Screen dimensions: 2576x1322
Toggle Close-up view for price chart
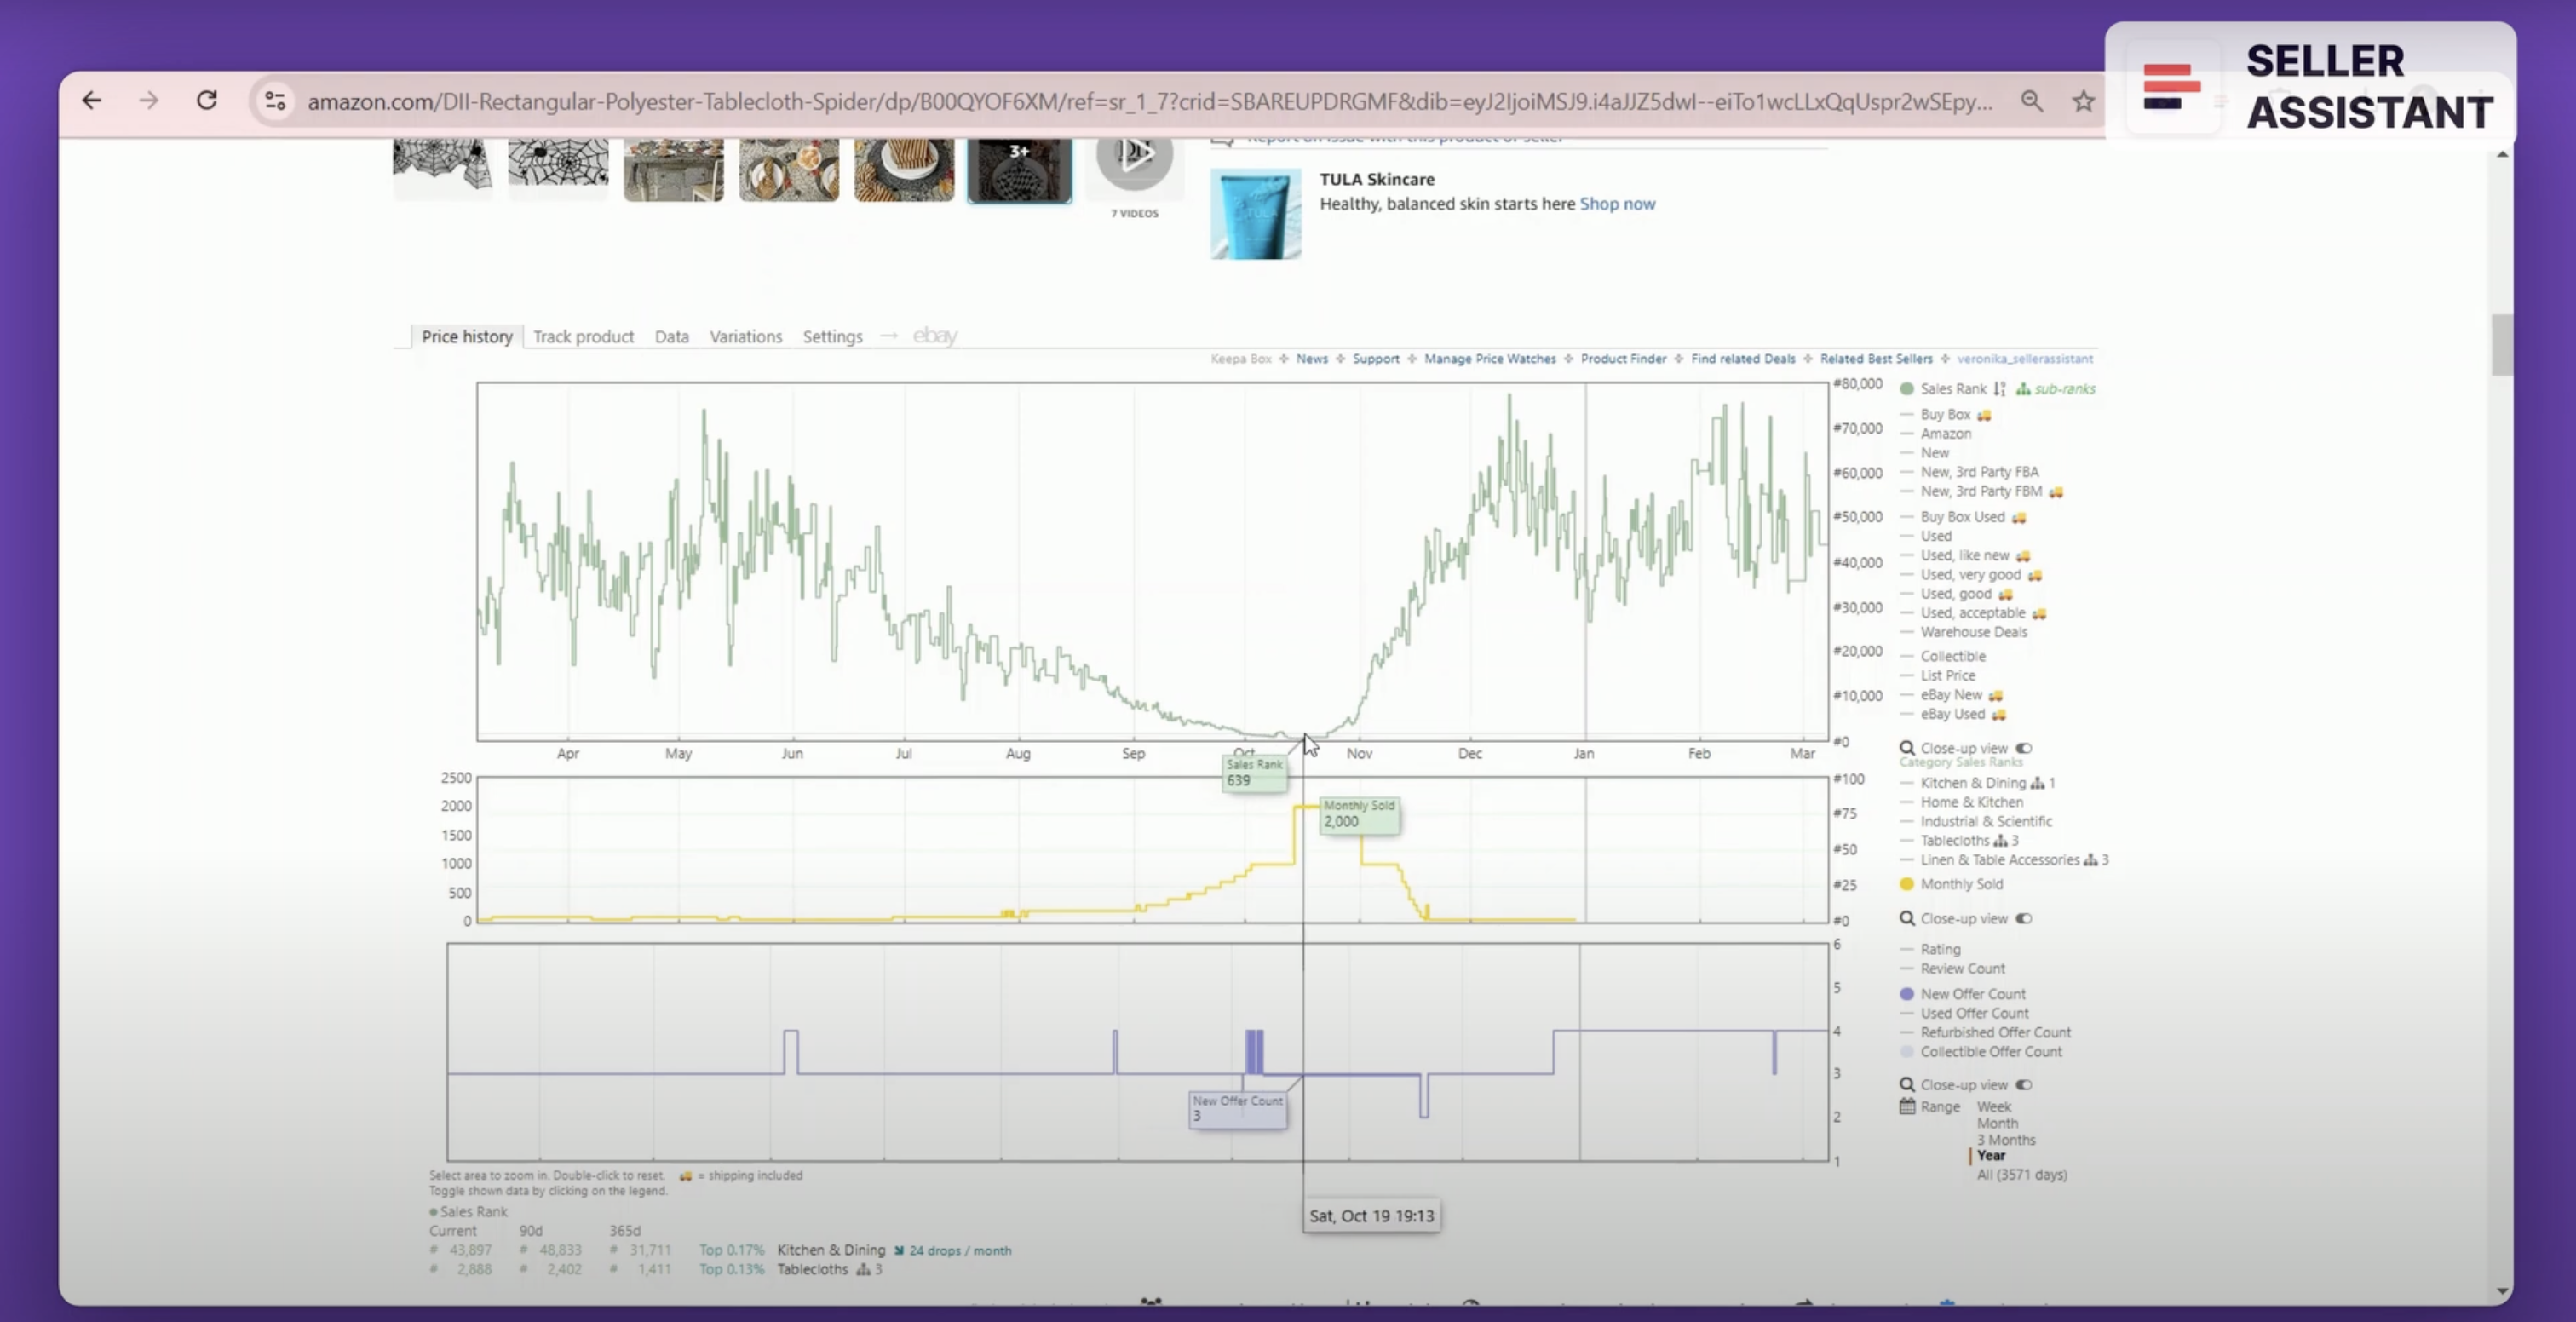coord(2023,748)
